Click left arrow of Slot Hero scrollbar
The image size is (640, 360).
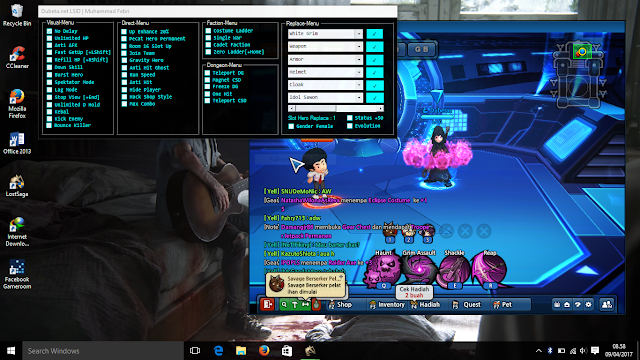pos(291,109)
